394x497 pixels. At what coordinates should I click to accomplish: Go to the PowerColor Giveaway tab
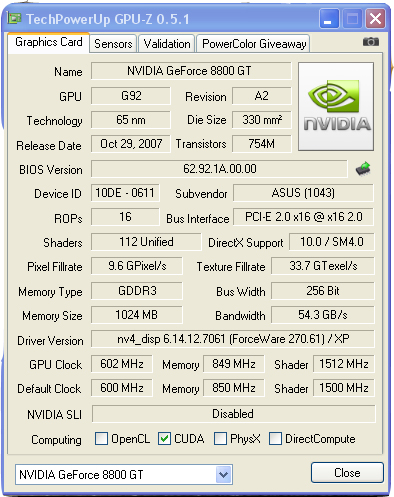(254, 44)
